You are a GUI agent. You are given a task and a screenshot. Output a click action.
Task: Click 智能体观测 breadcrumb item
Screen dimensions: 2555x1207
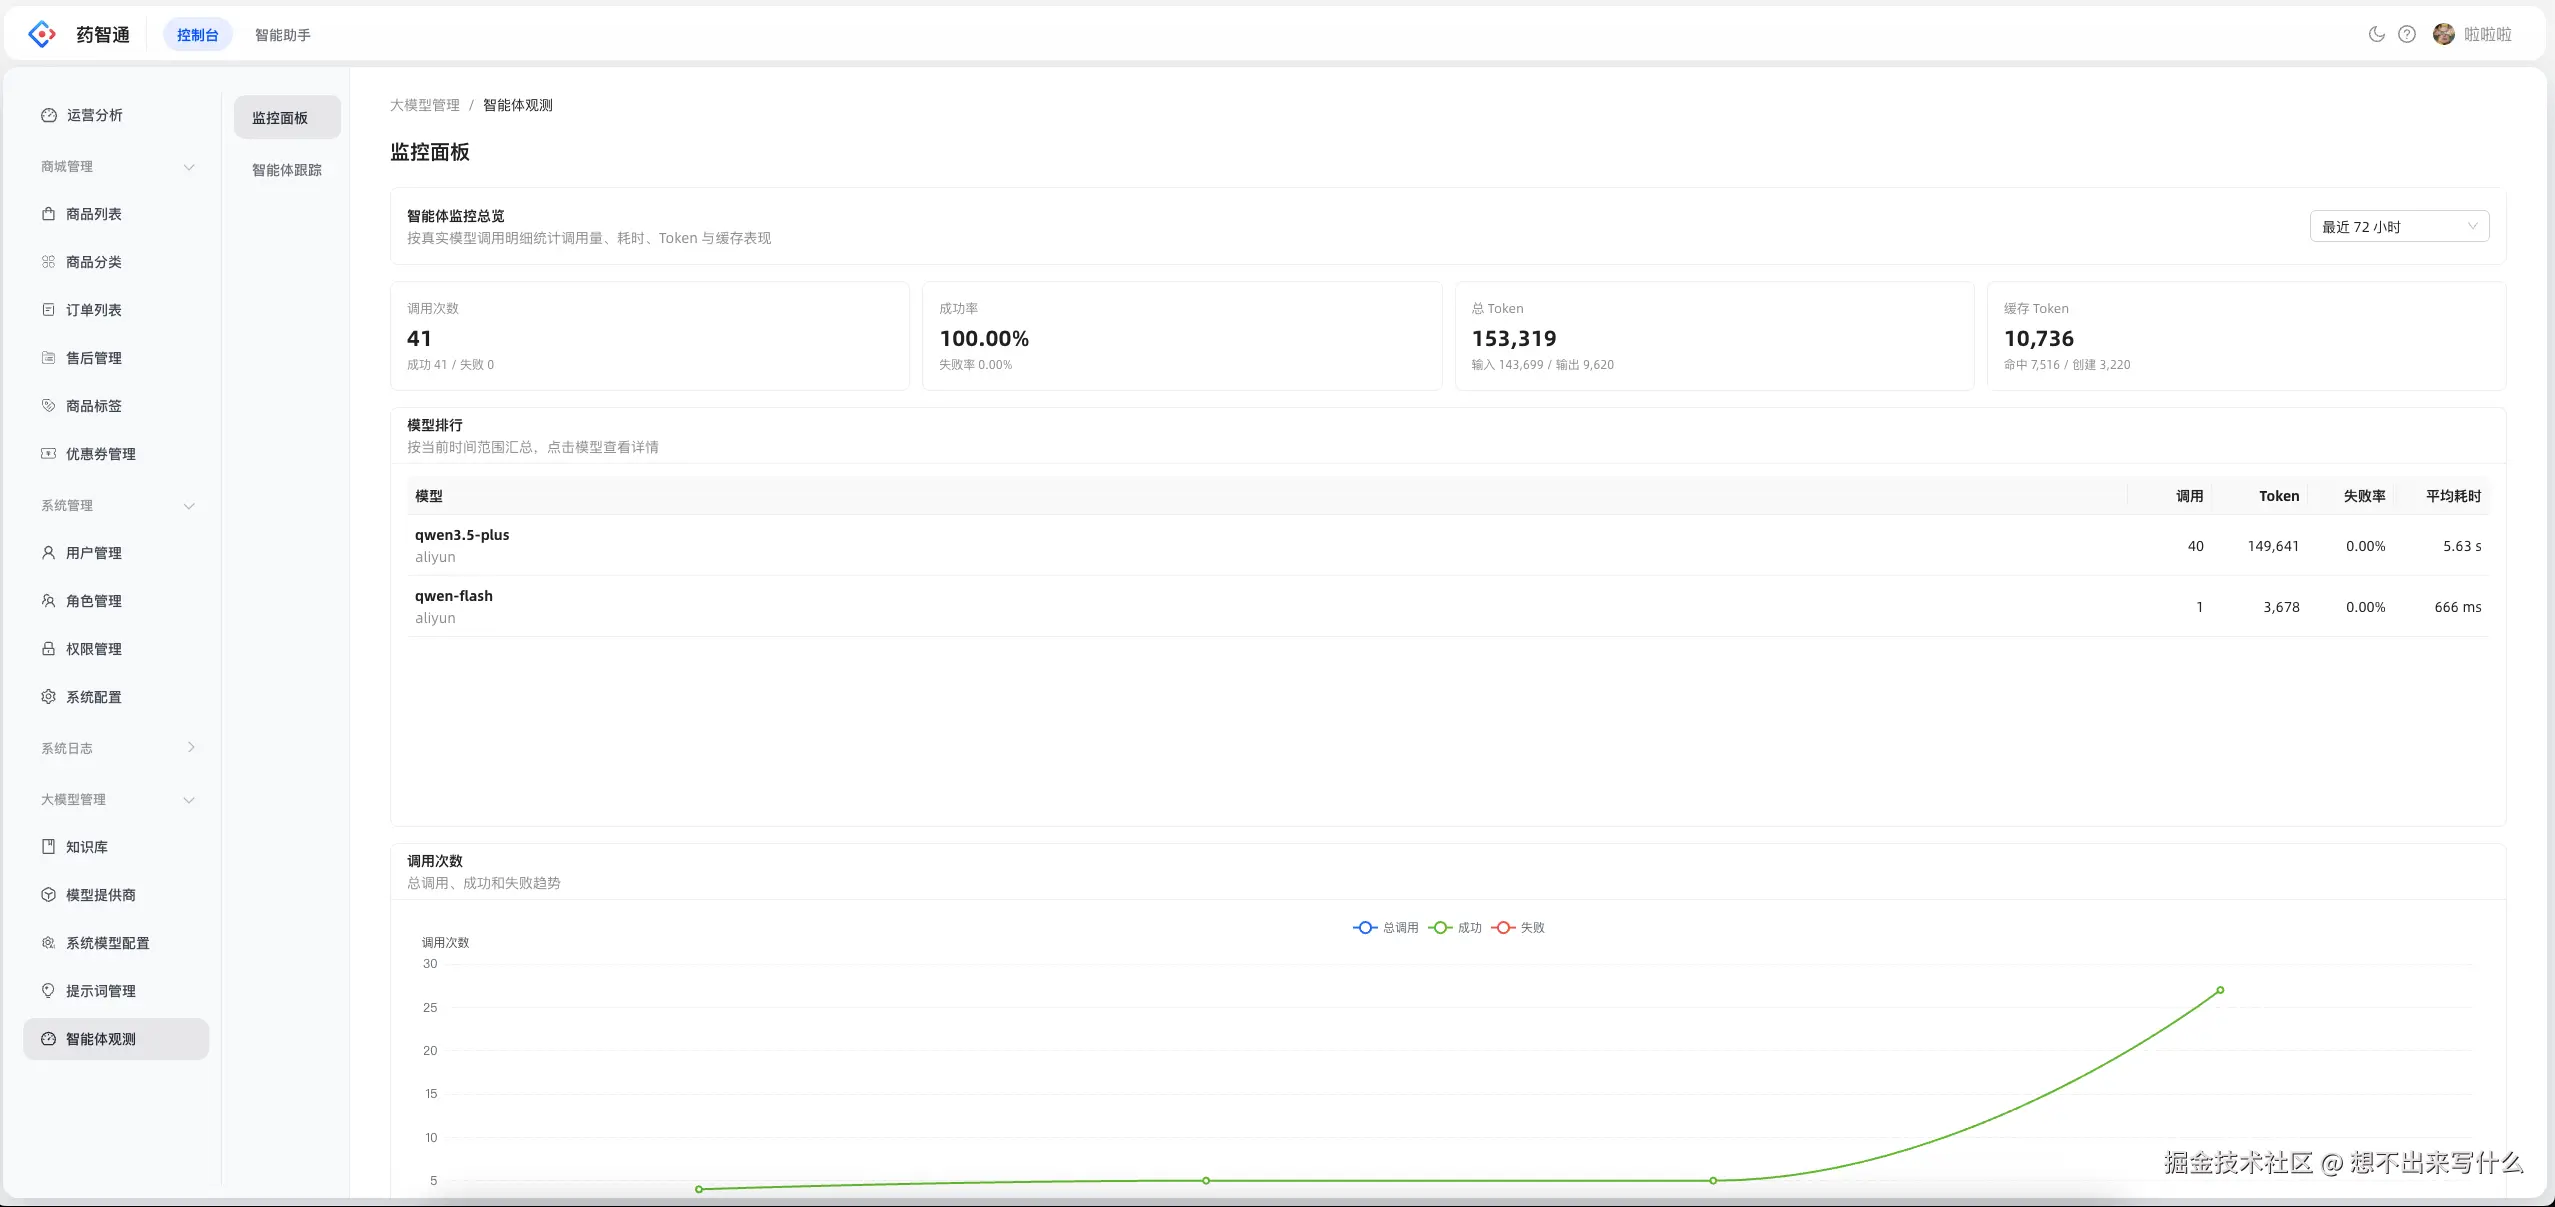(518, 105)
